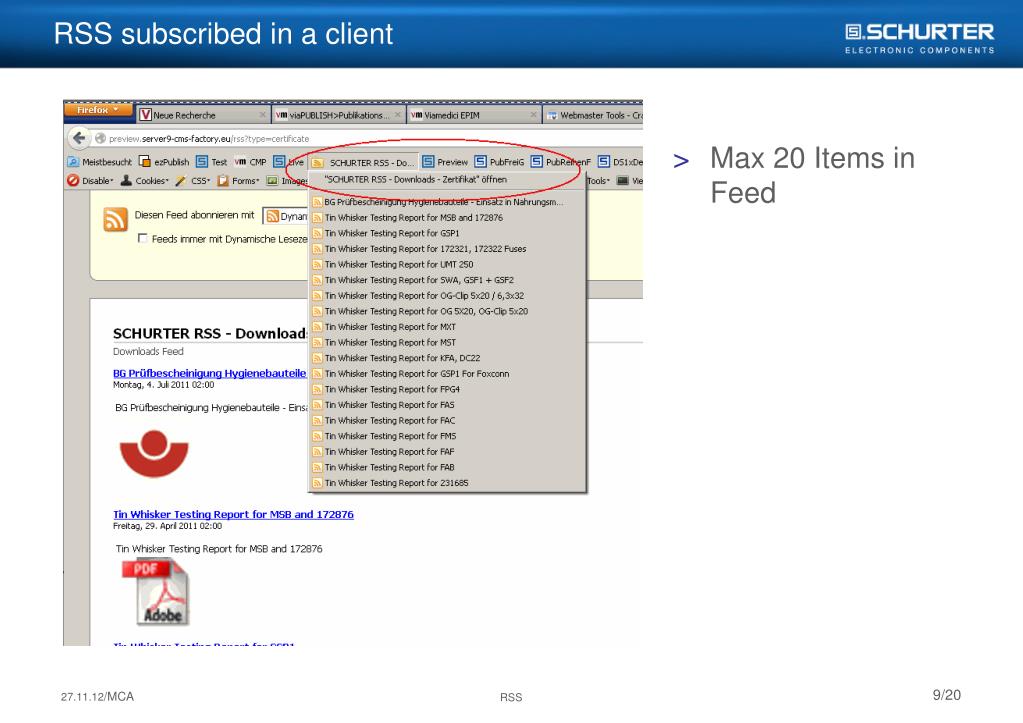The image size is (1023, 723).
Task: Close the Viamedici EPIM tab
Action: (533, 115)
